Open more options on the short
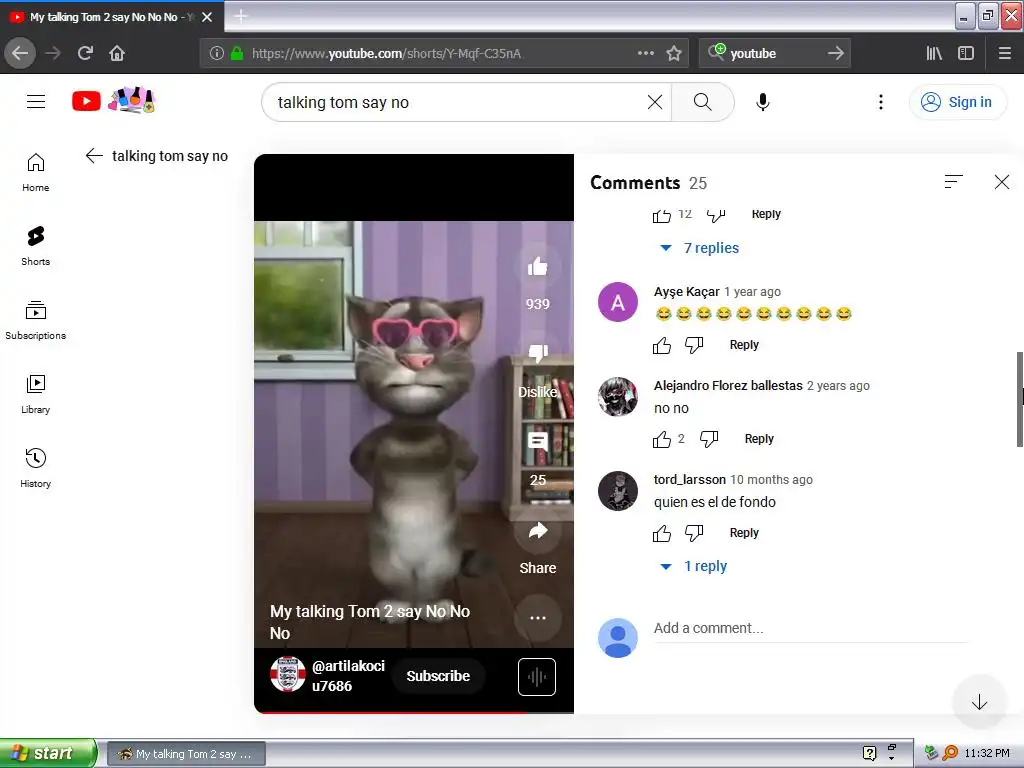This screenshot has height=768, width=1024. [x=537, y=618]
